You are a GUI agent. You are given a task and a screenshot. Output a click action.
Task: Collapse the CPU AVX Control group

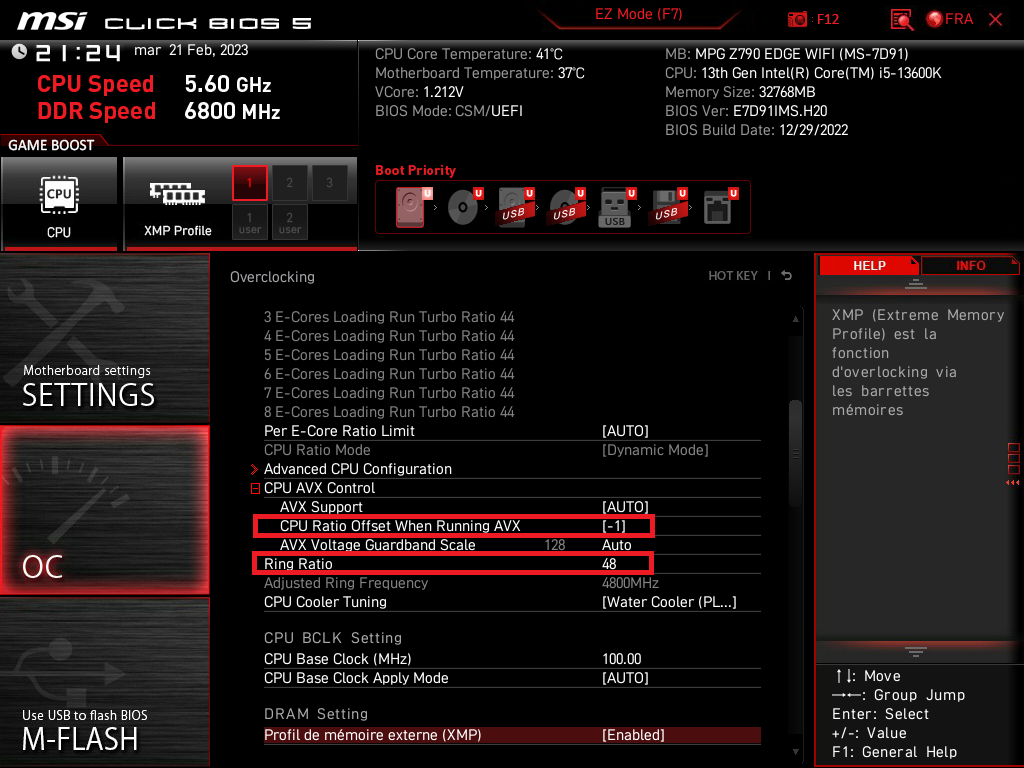(255, 488)
